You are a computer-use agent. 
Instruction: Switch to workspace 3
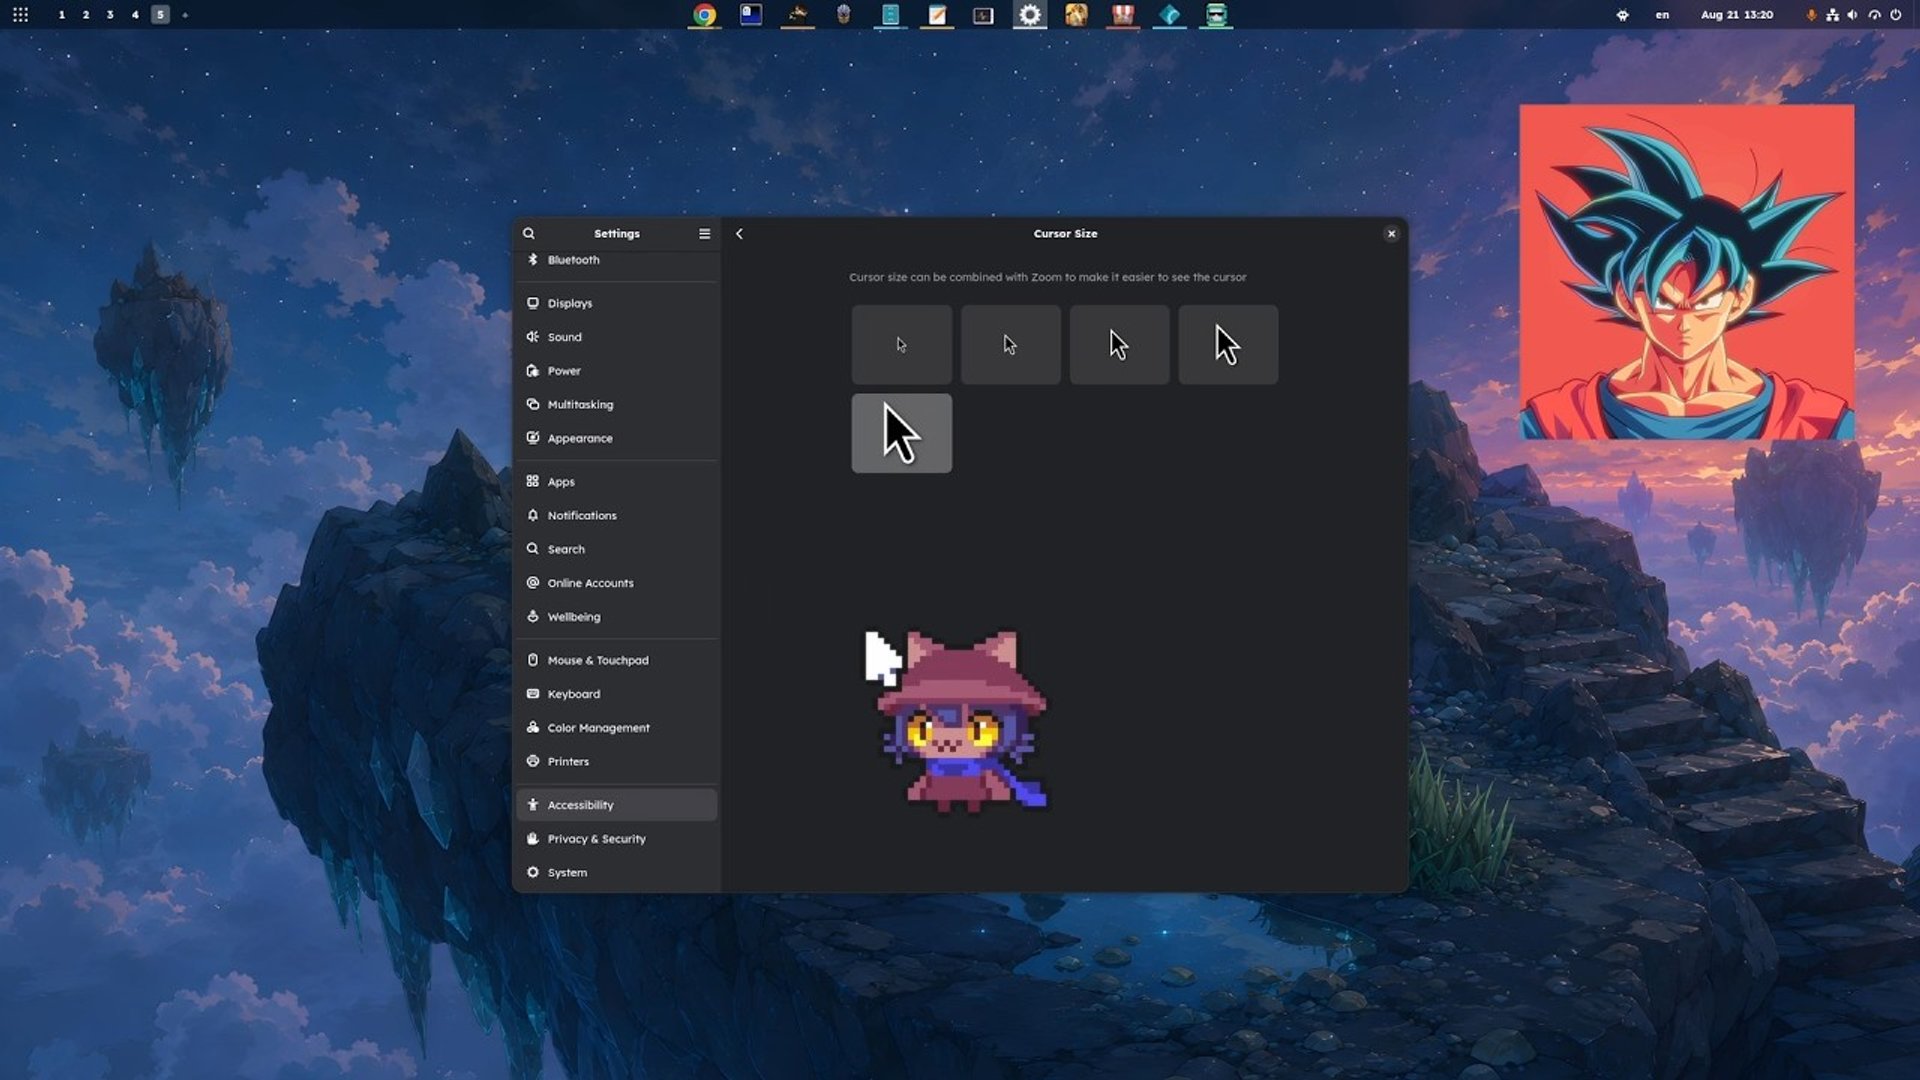pyautogui.click(x=110, y=15)
